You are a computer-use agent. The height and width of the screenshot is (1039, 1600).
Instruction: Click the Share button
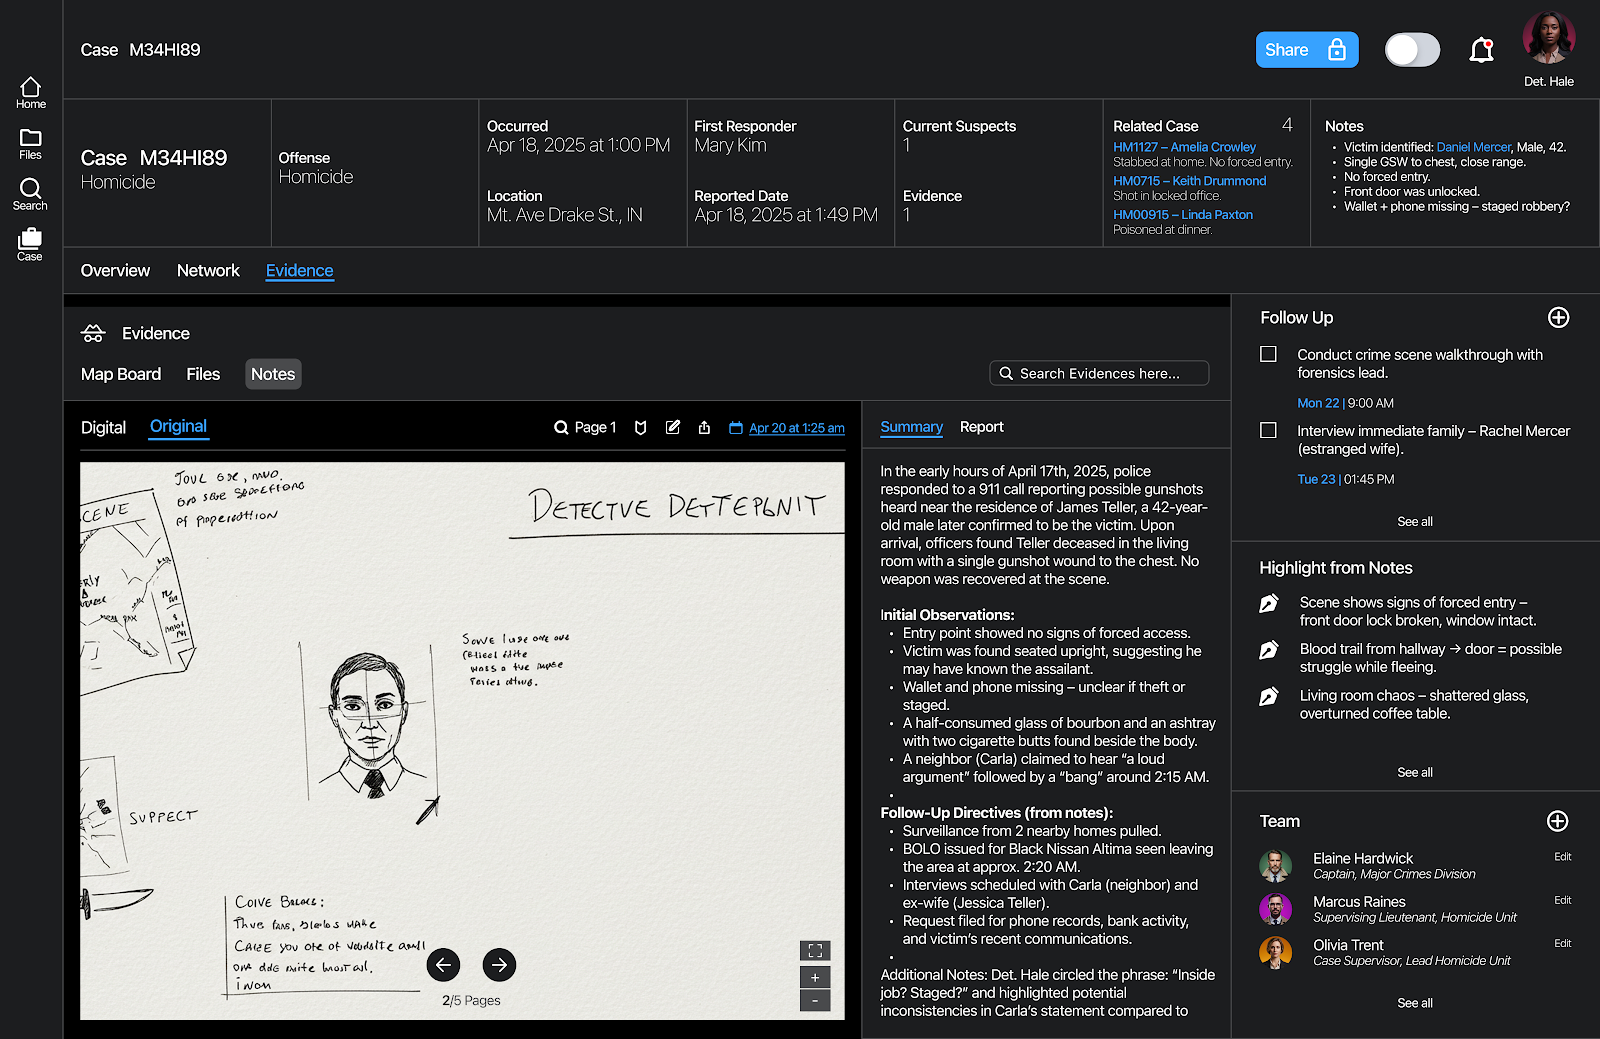click(1307, 50)
